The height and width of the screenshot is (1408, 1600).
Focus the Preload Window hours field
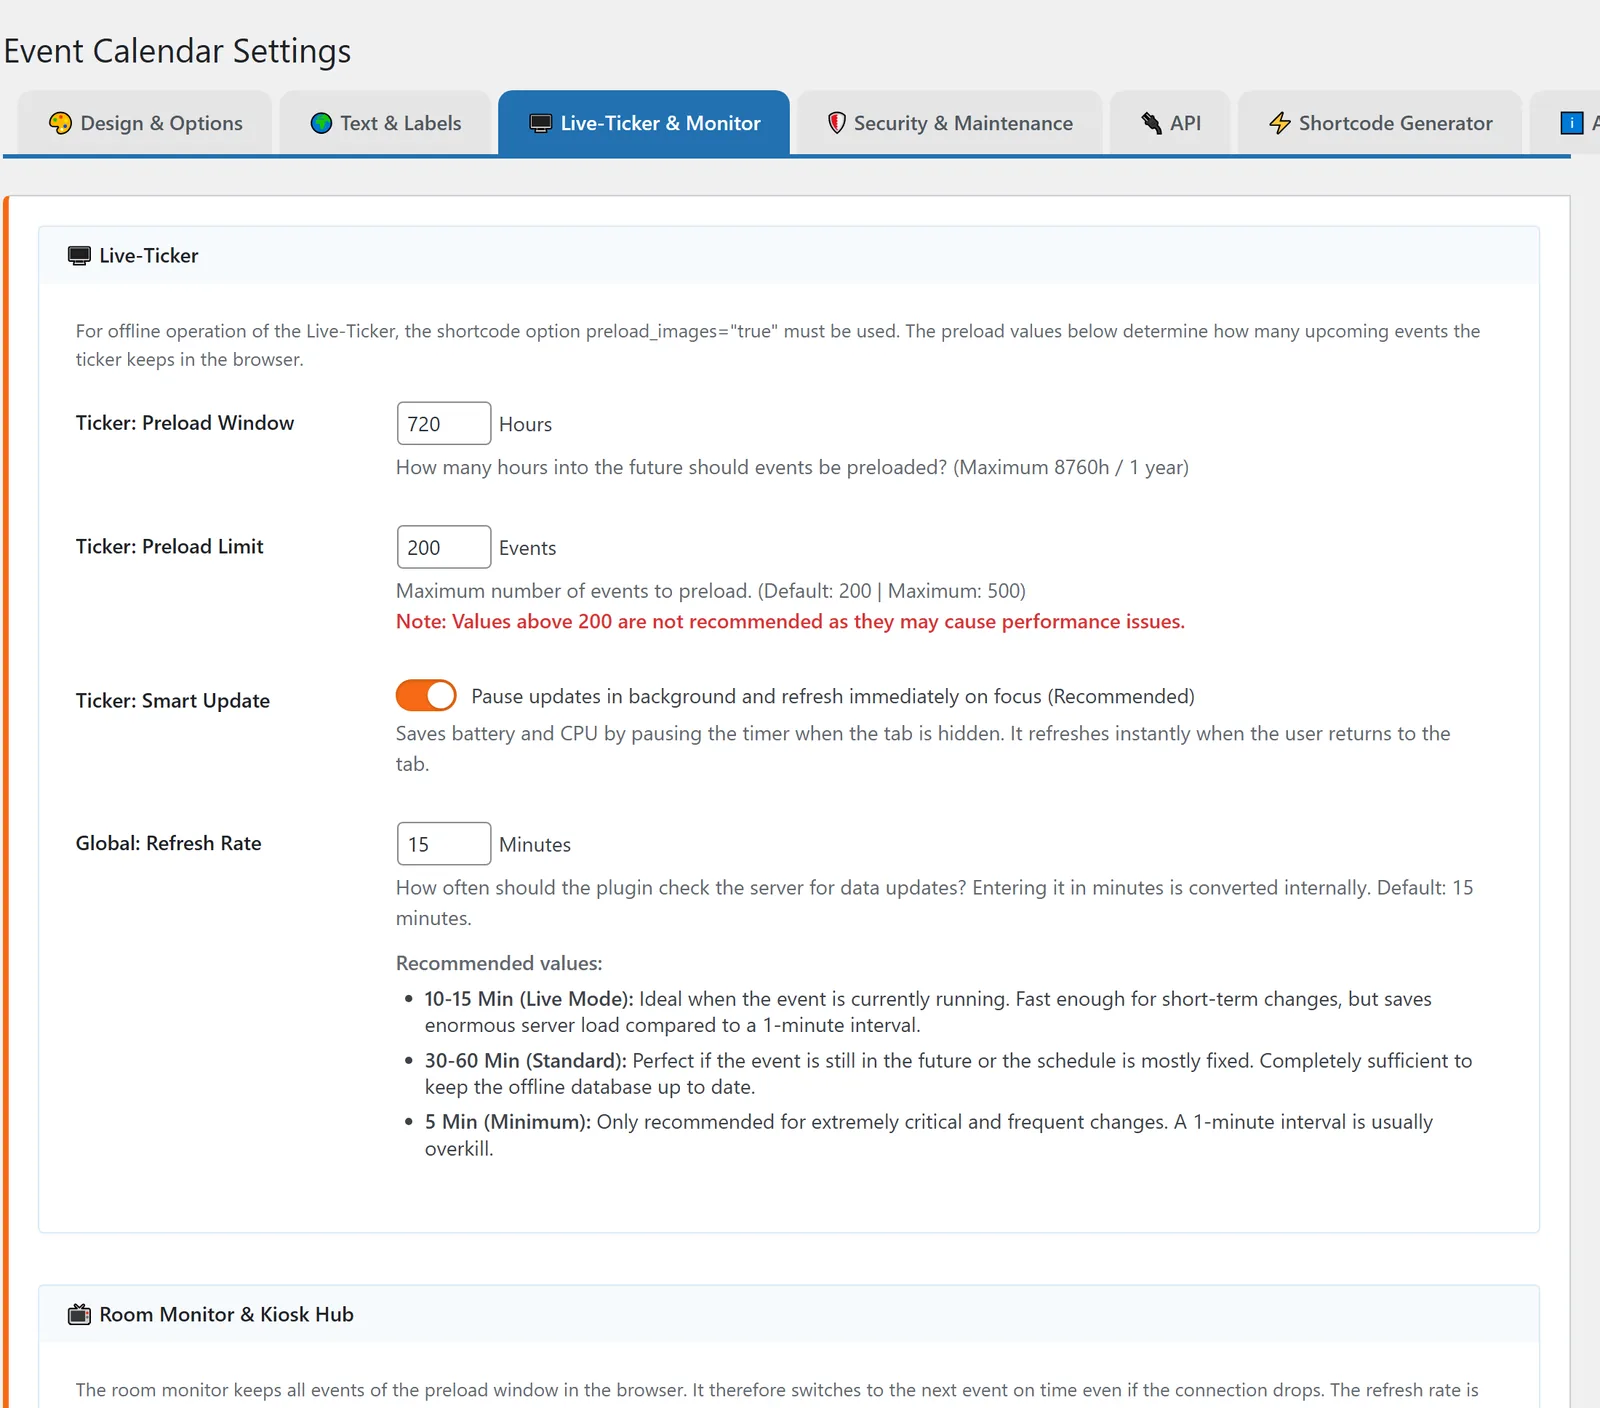pyautogui.click(x=444, y=423)
